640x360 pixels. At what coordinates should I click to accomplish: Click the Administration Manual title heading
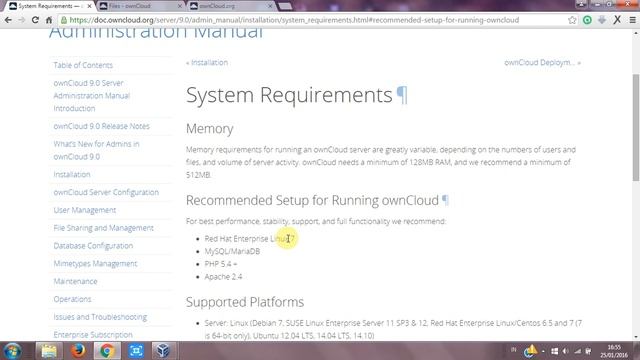pyautogui.click(x=156, y=33)
